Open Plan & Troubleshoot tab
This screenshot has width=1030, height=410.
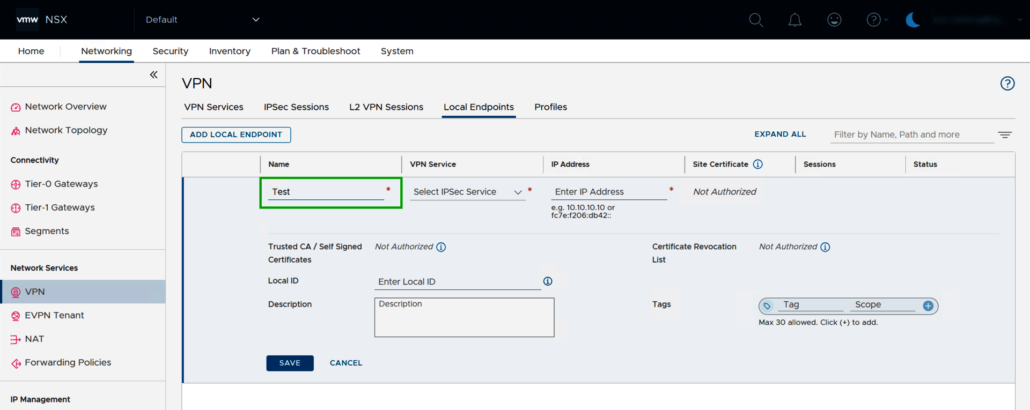pyautogui.click(x=316, y=51)
